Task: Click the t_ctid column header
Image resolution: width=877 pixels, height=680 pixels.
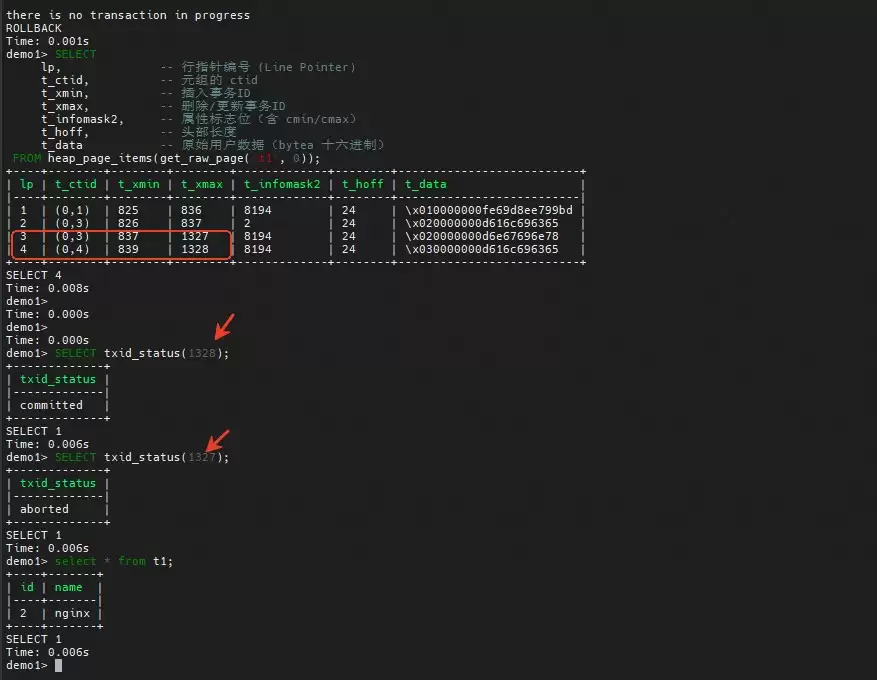Action: [x=76, y=184]
